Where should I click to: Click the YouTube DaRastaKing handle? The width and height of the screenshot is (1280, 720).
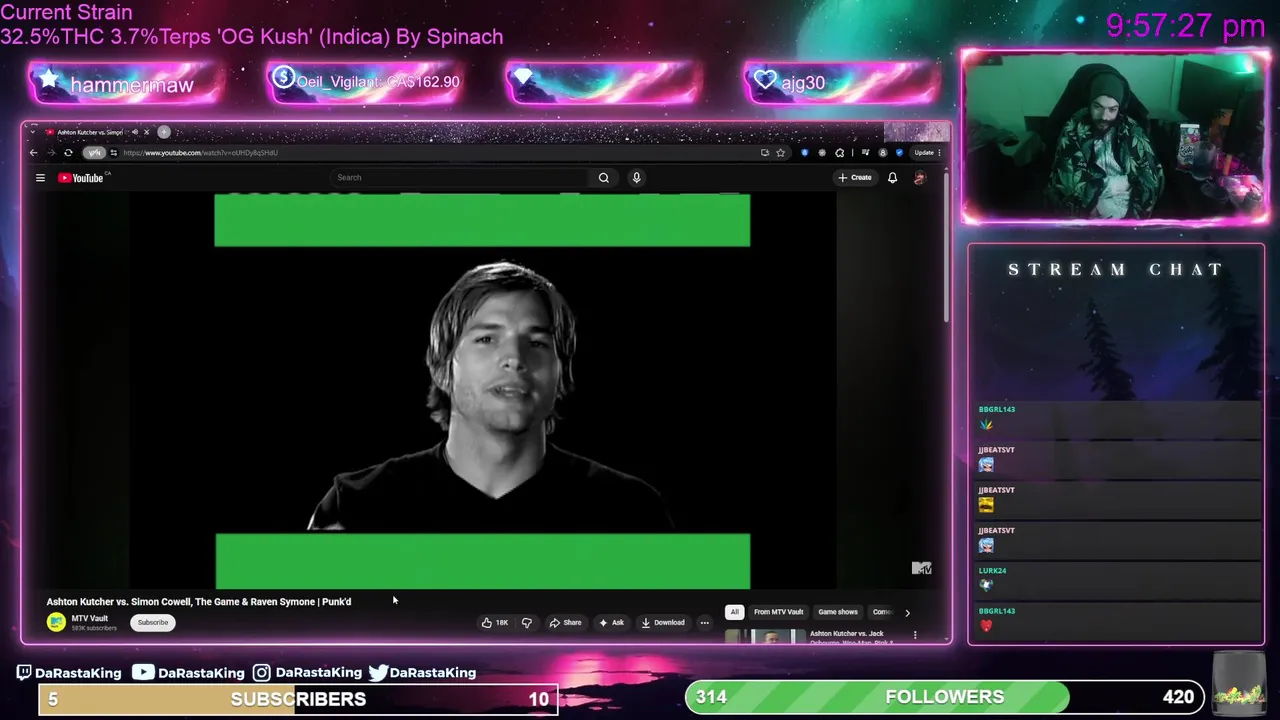click(201, 673)
